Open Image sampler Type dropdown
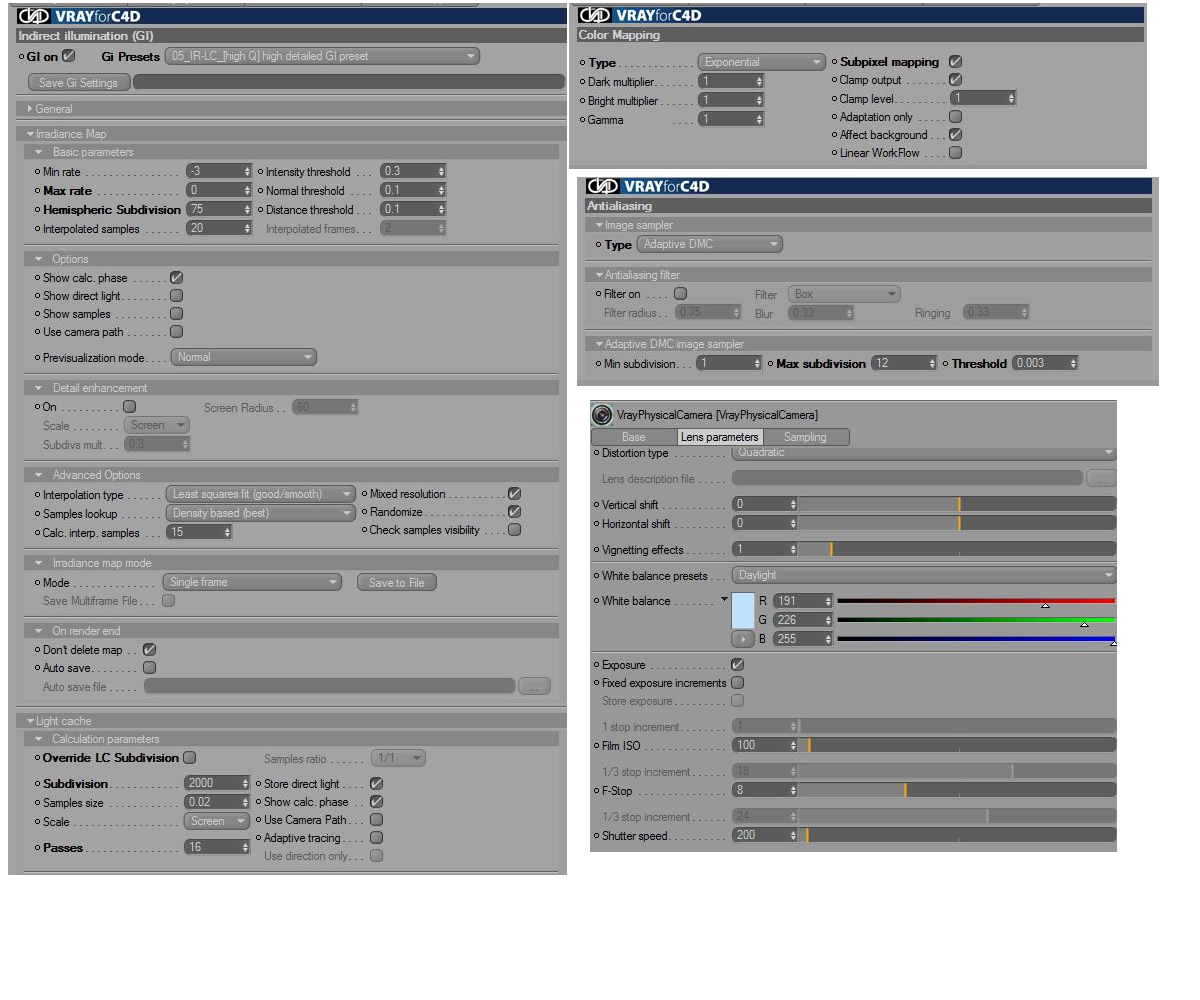This screenshot has width=1200, height=1000. coord(710,245)
